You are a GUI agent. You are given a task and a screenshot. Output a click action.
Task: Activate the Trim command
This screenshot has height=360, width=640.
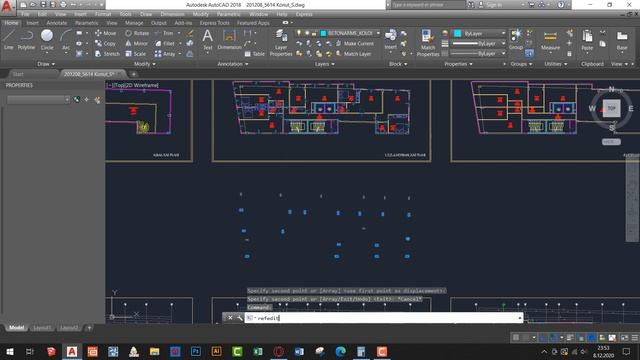[x=164, y=33]
